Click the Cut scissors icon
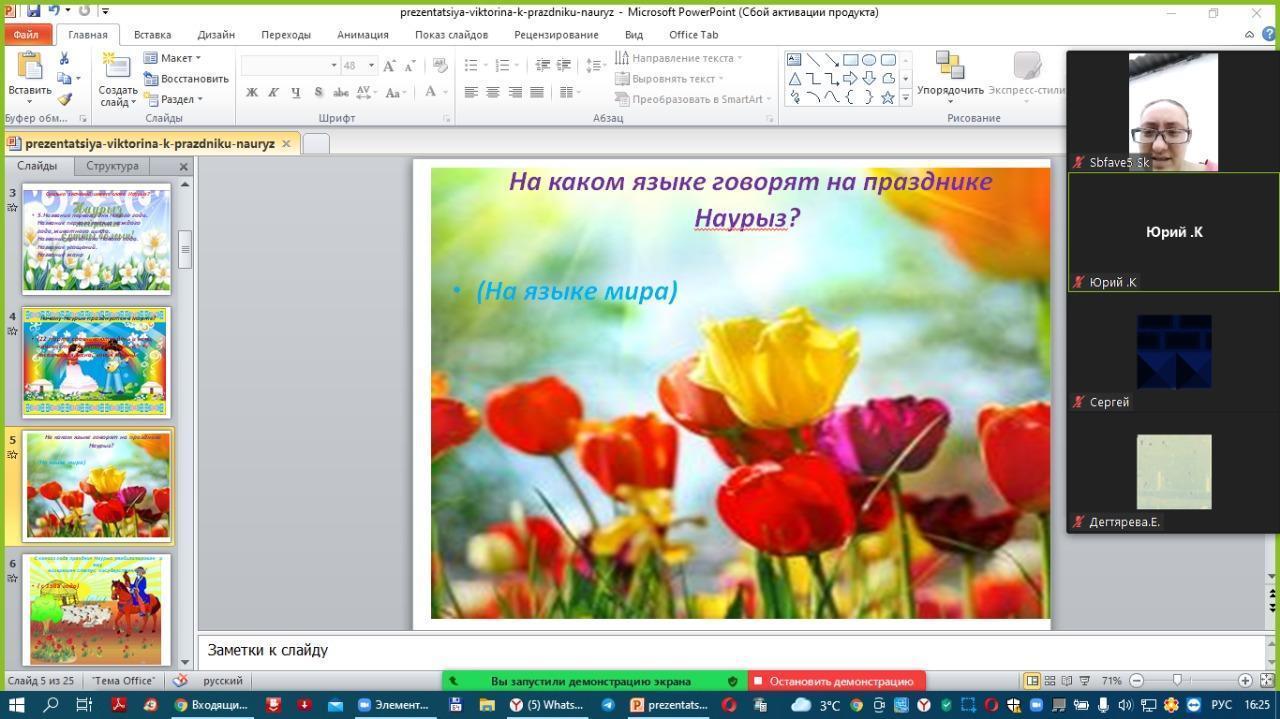 65,59
